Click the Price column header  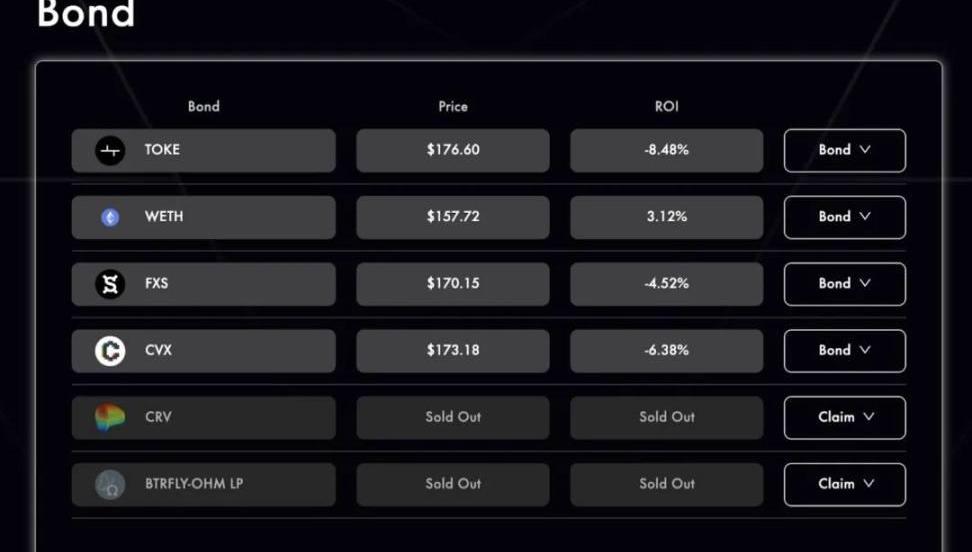click(453, 107)
